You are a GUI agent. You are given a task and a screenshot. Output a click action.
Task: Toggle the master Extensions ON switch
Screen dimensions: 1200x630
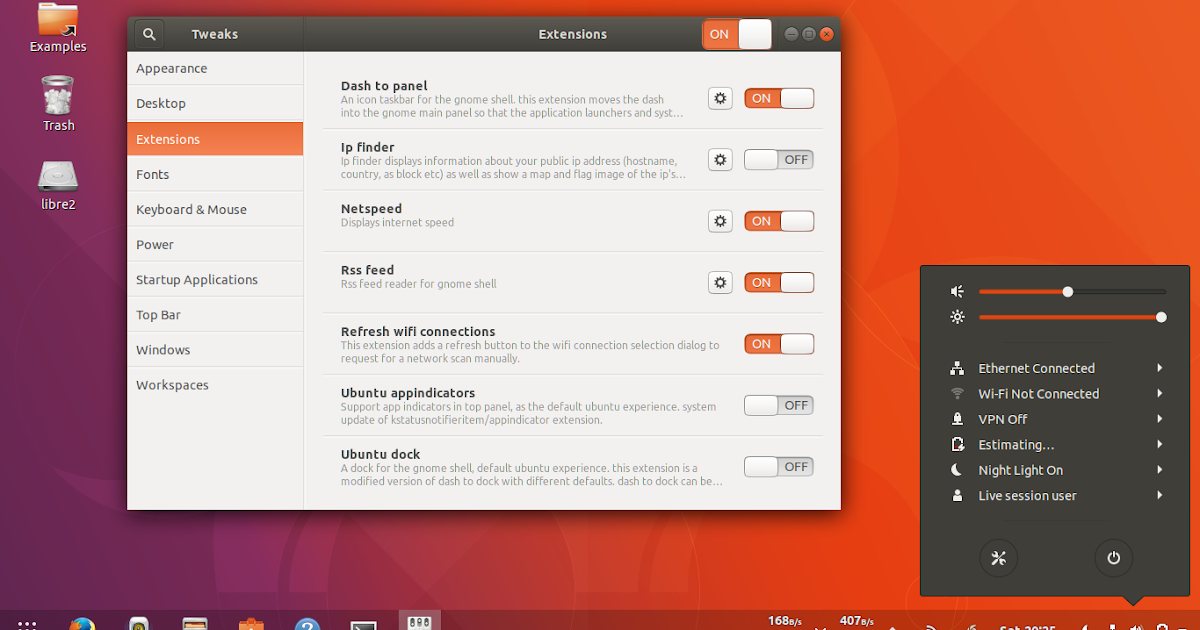[736, 33]
